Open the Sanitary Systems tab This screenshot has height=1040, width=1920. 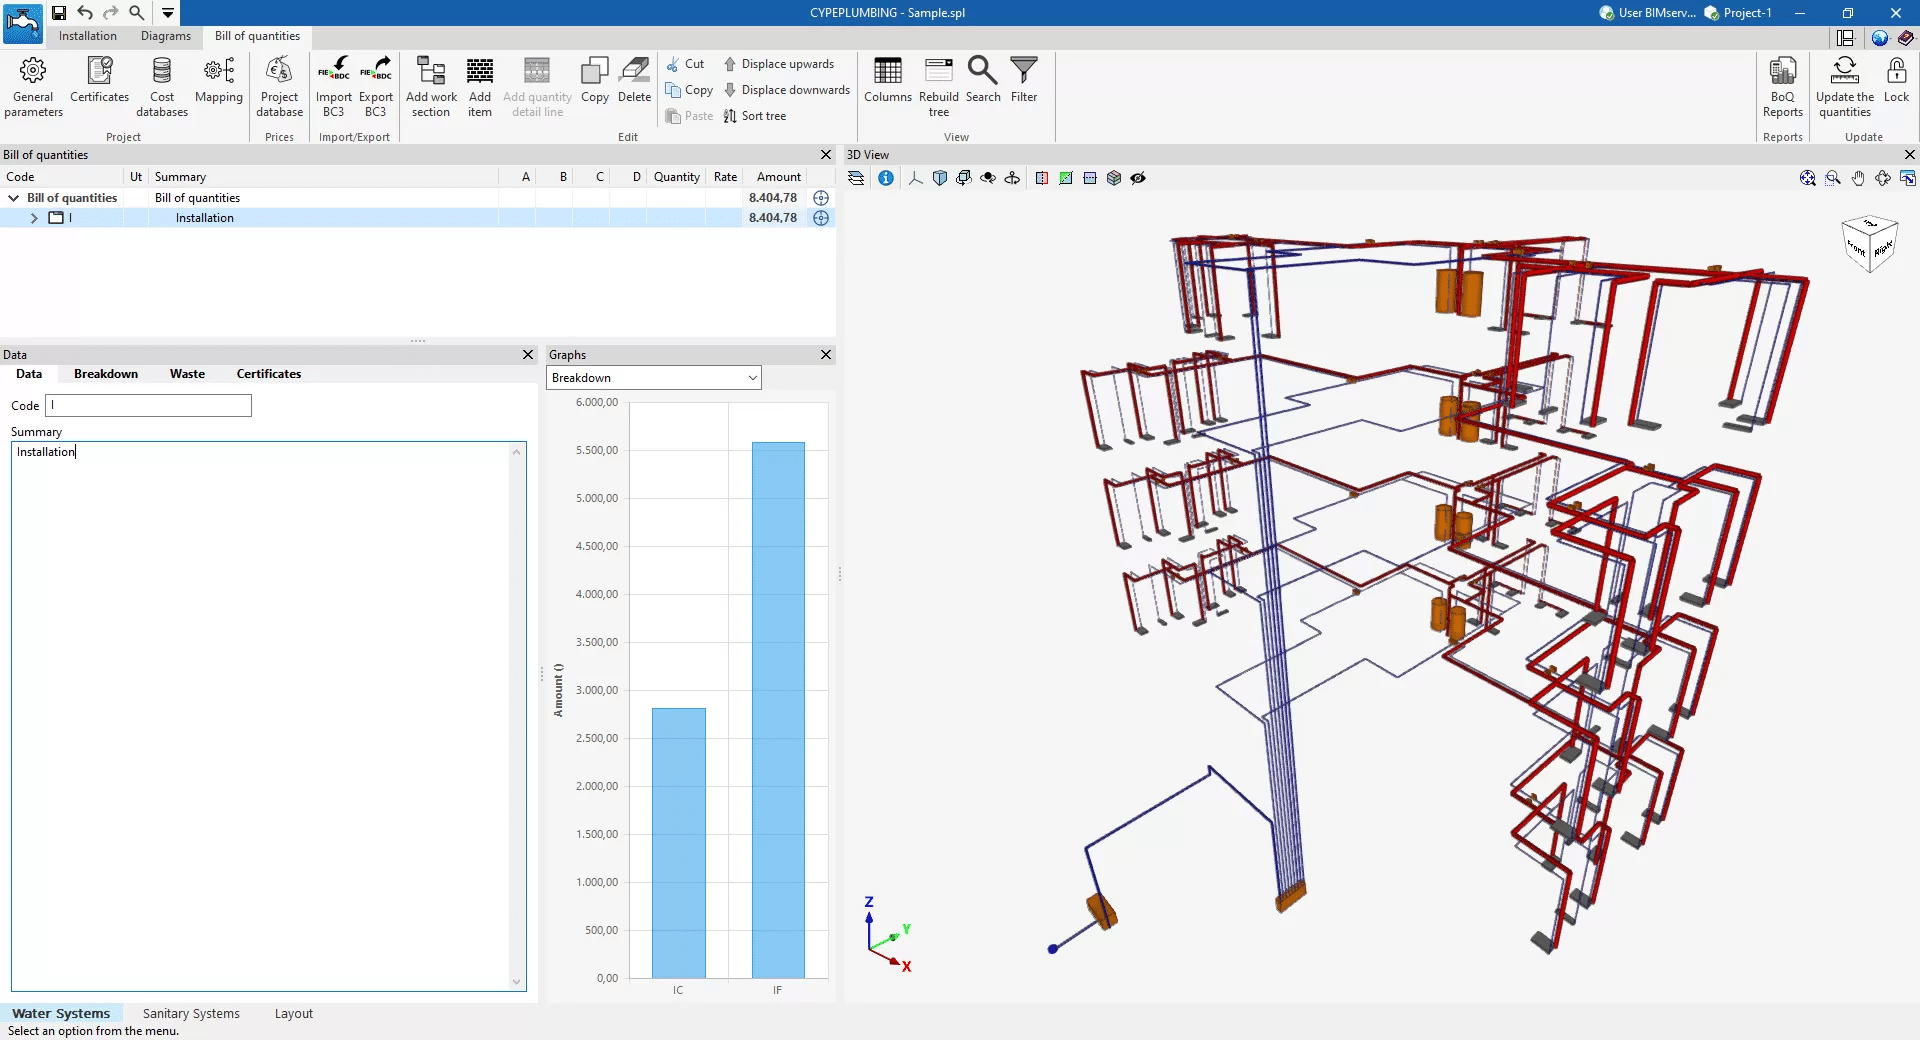click(x=191, y=1013)
